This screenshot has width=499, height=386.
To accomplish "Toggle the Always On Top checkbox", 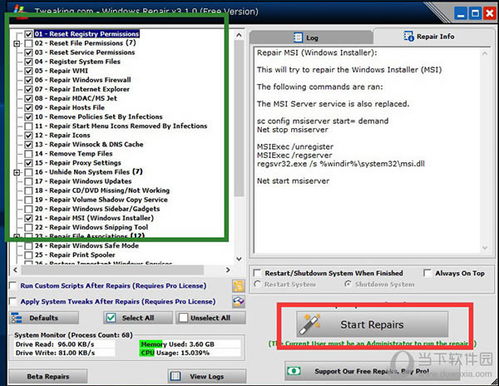I will (x=427, y=273).
